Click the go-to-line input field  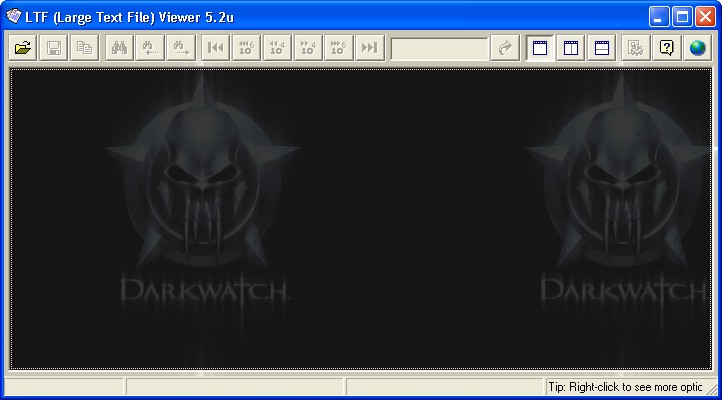point(439,48)
